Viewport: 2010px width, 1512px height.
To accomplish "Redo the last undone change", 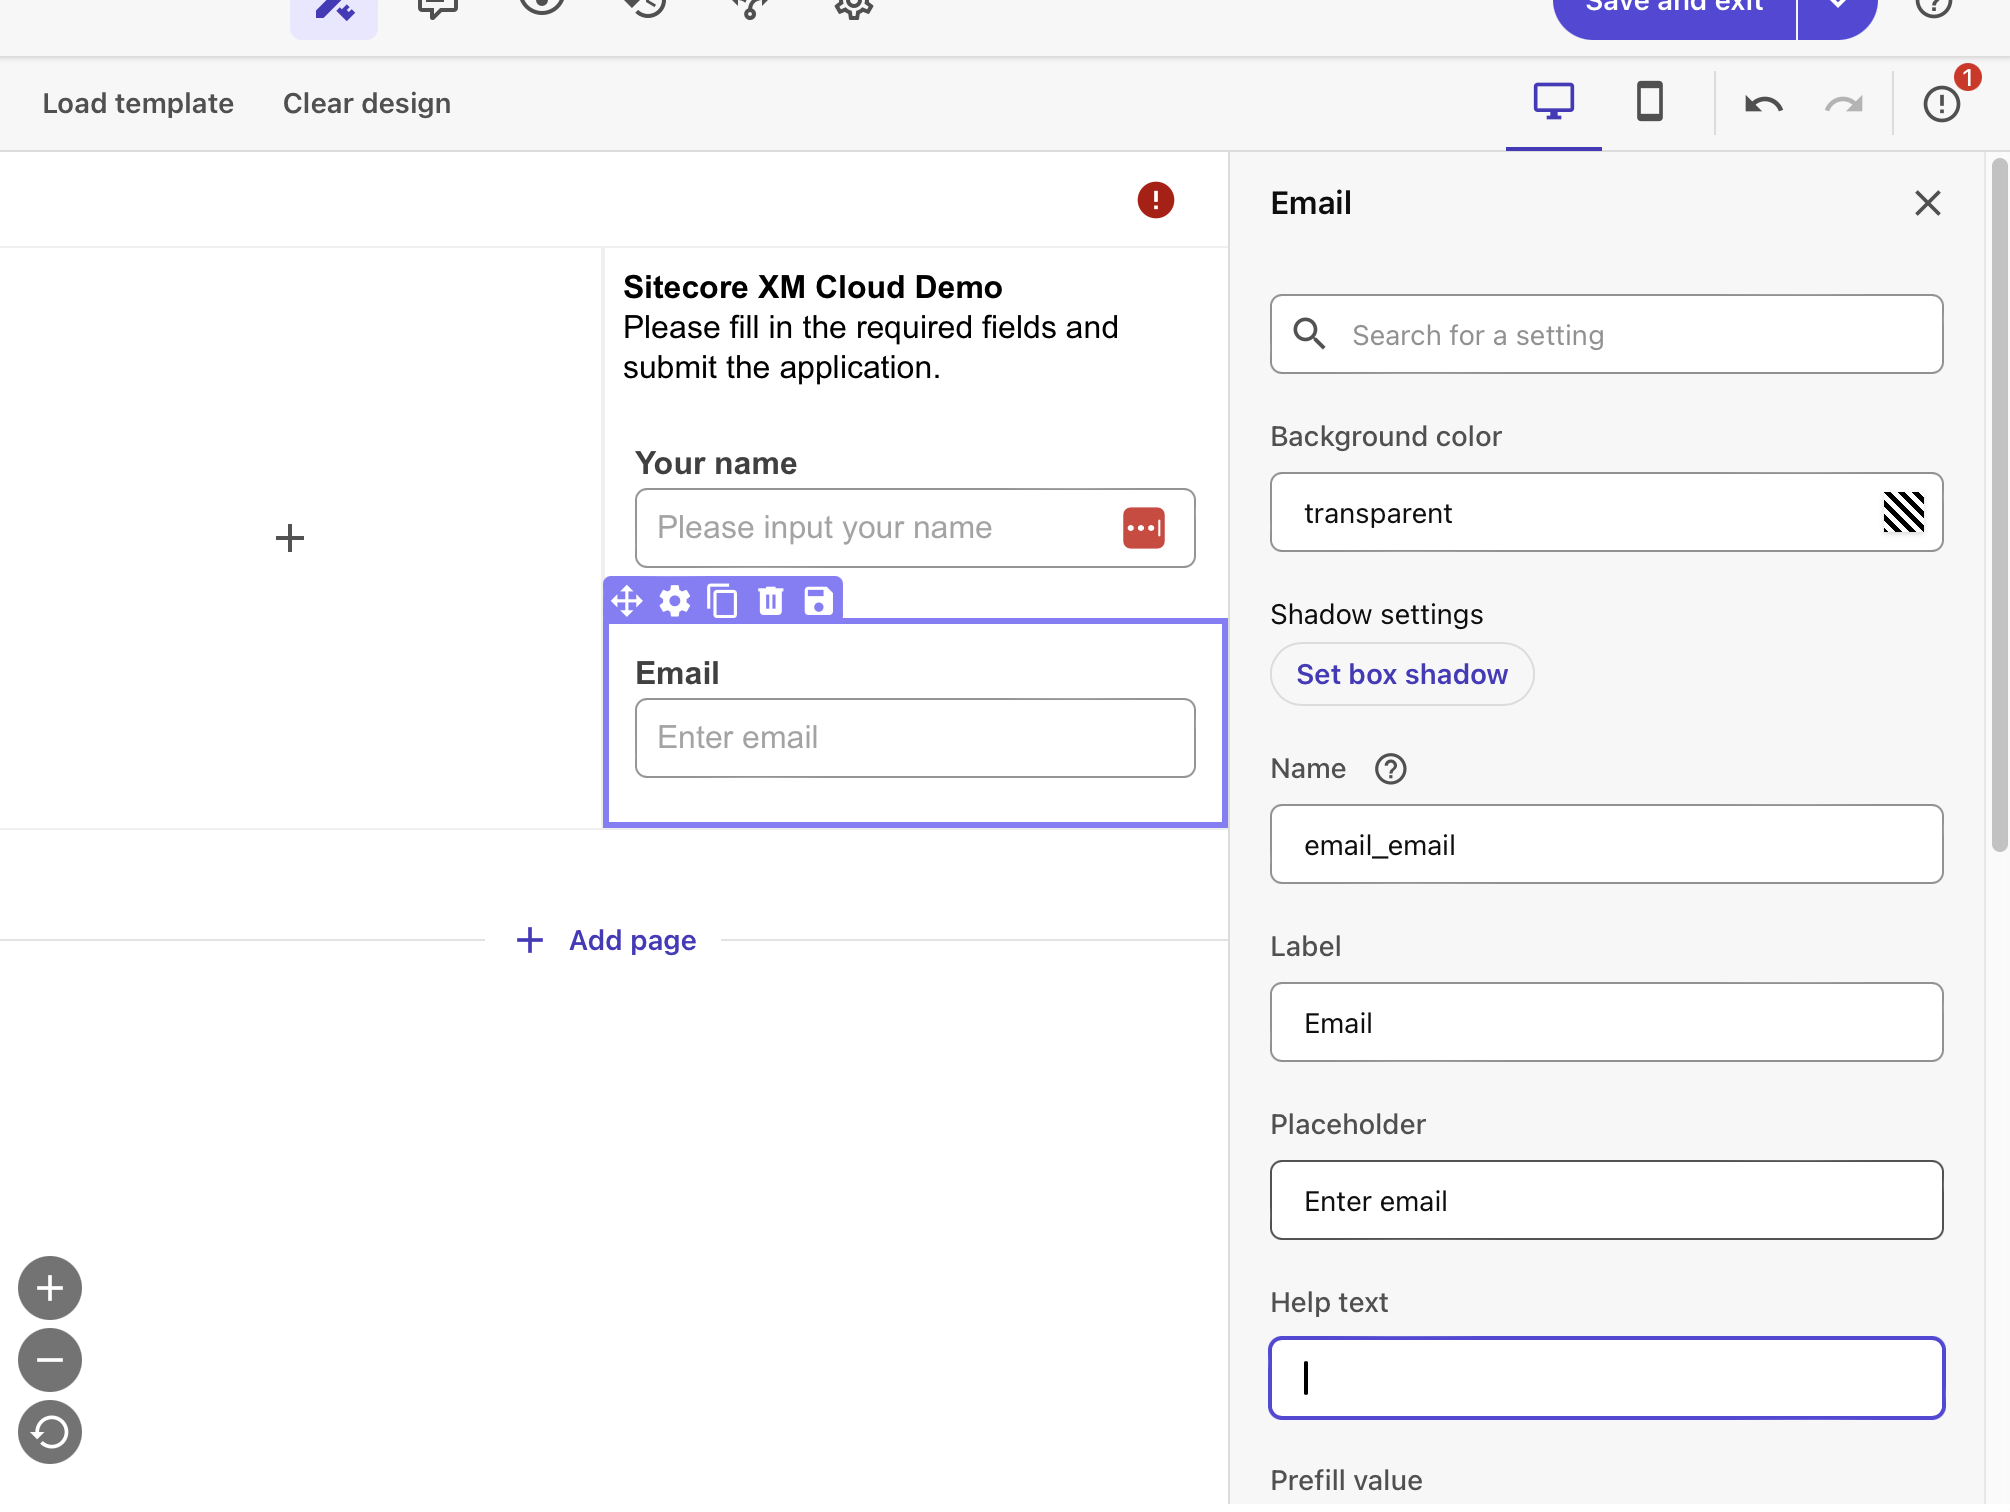I will point(1843,104).
